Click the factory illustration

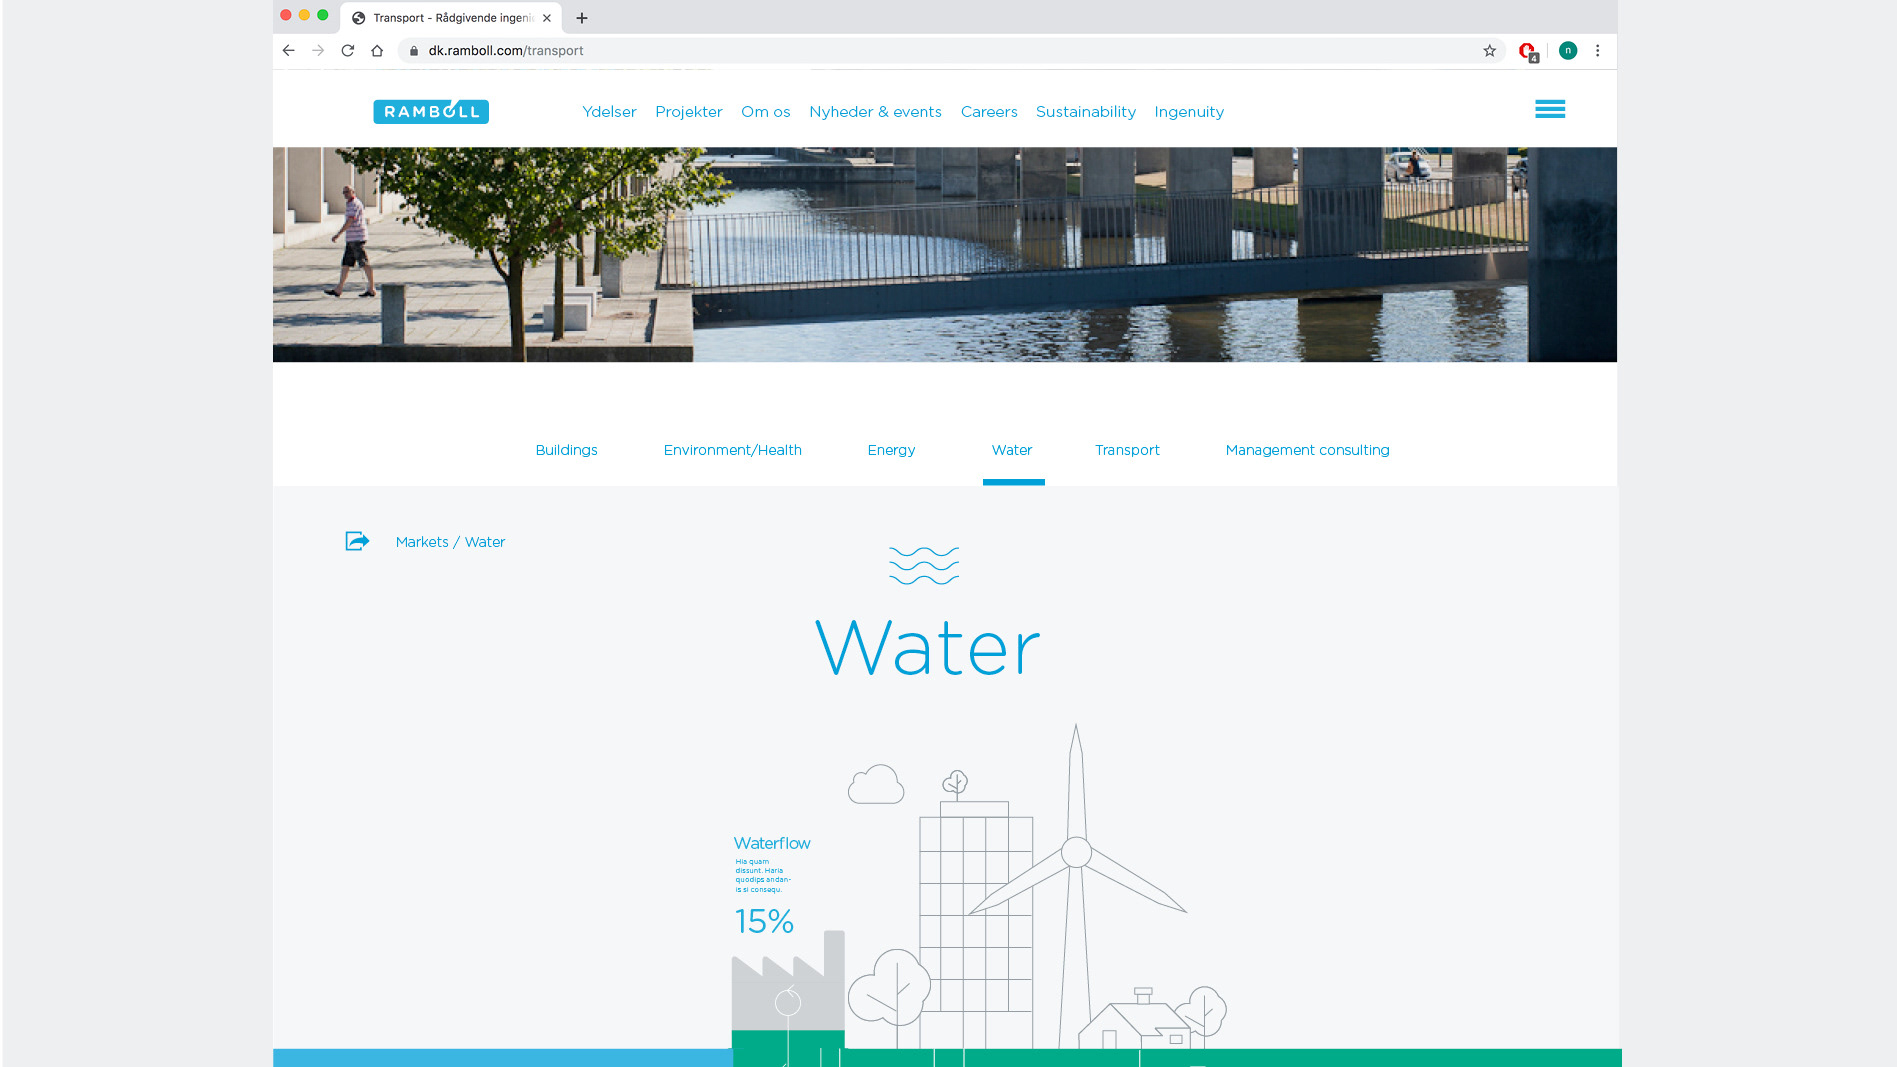[x=788, y=990]
